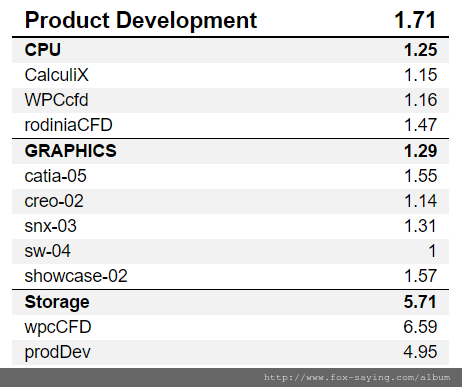The height and width of the screenshot is (387, 462).
Task: Select the CalculiX row
Action: point(230,75)
